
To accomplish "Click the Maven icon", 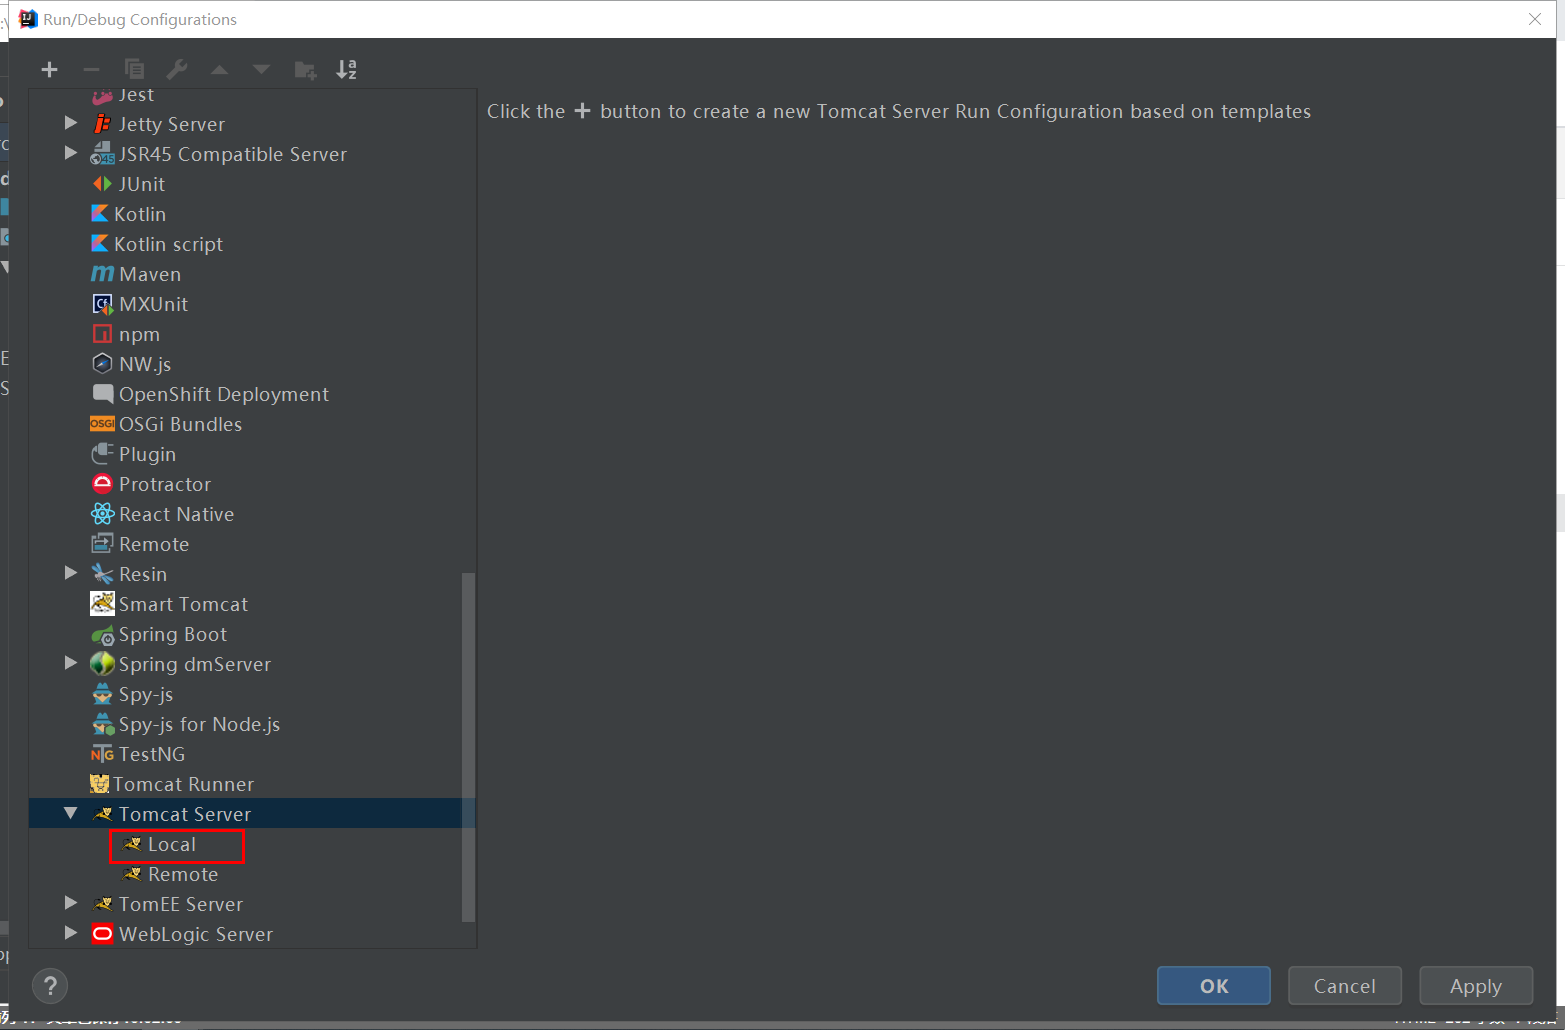I will pyautogui.click(x=102, y=274).
